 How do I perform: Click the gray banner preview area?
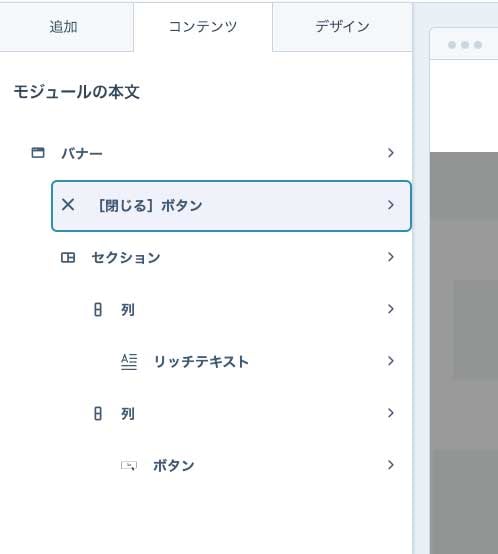tap(464, 353)
